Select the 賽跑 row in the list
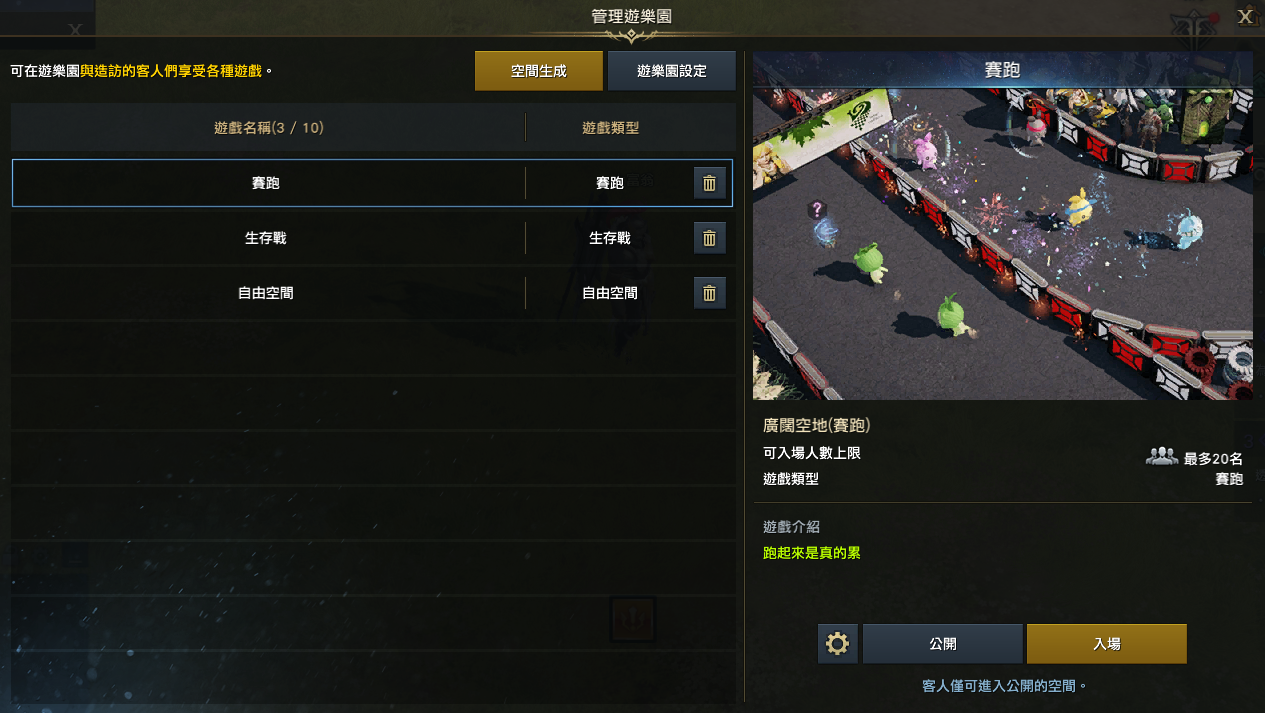Viewport: 1265px width, 713px height. (x=372, y=183)
